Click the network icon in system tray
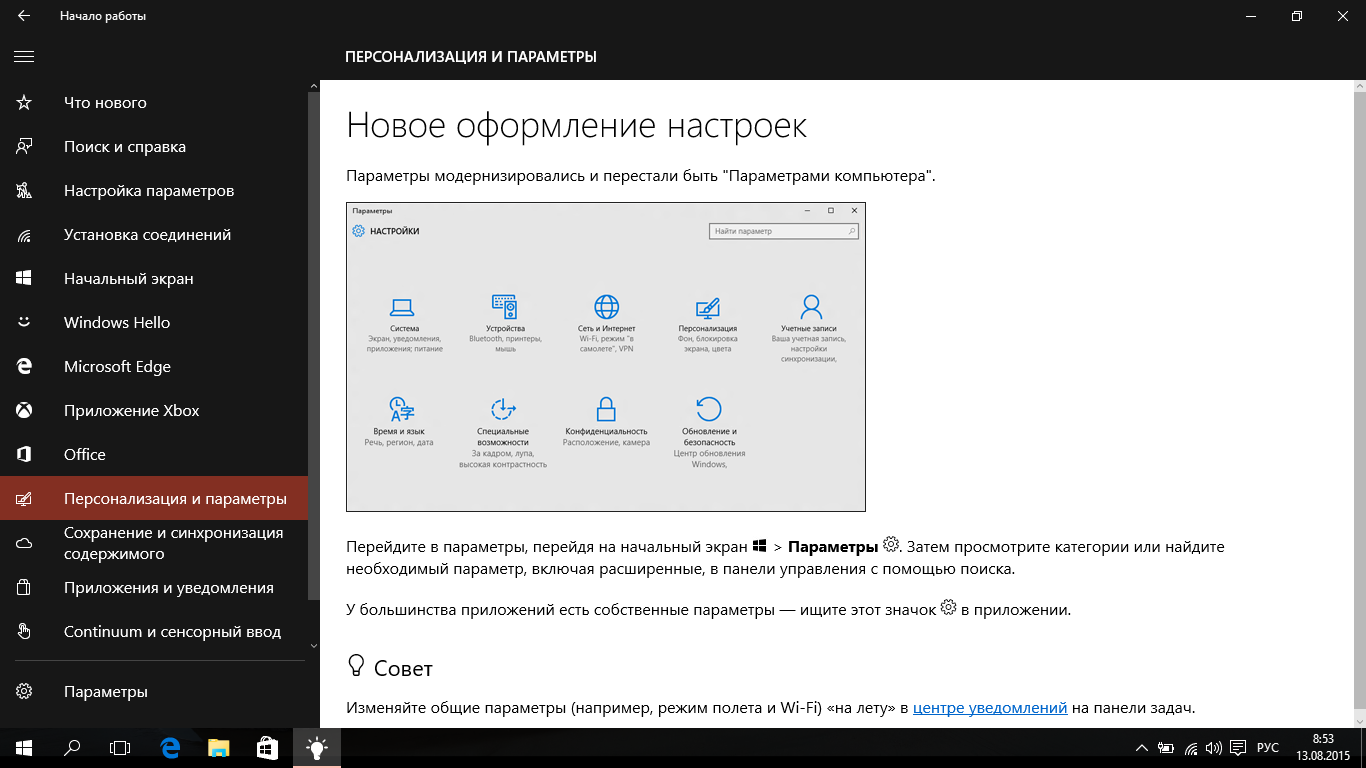Viewport: 1366px width, 768px height. tap(1190, 748)
